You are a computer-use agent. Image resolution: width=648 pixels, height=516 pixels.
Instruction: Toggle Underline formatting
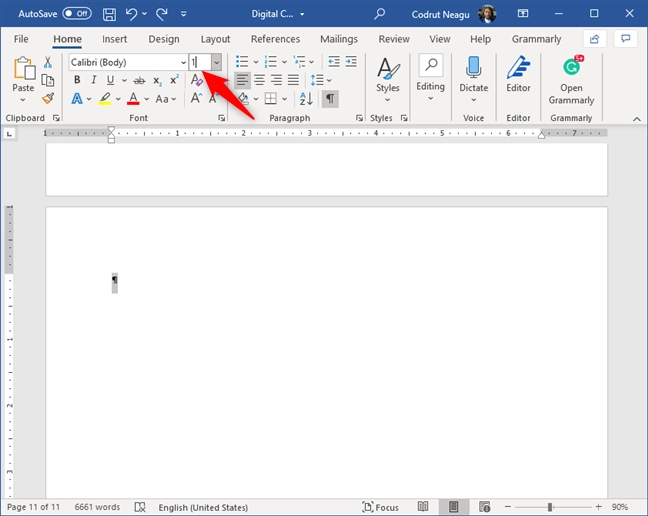110,80
